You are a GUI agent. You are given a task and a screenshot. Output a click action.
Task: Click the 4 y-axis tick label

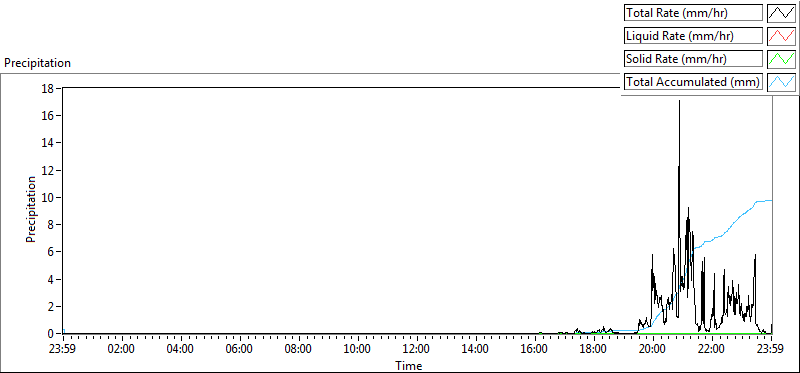[x=50, y=279]
